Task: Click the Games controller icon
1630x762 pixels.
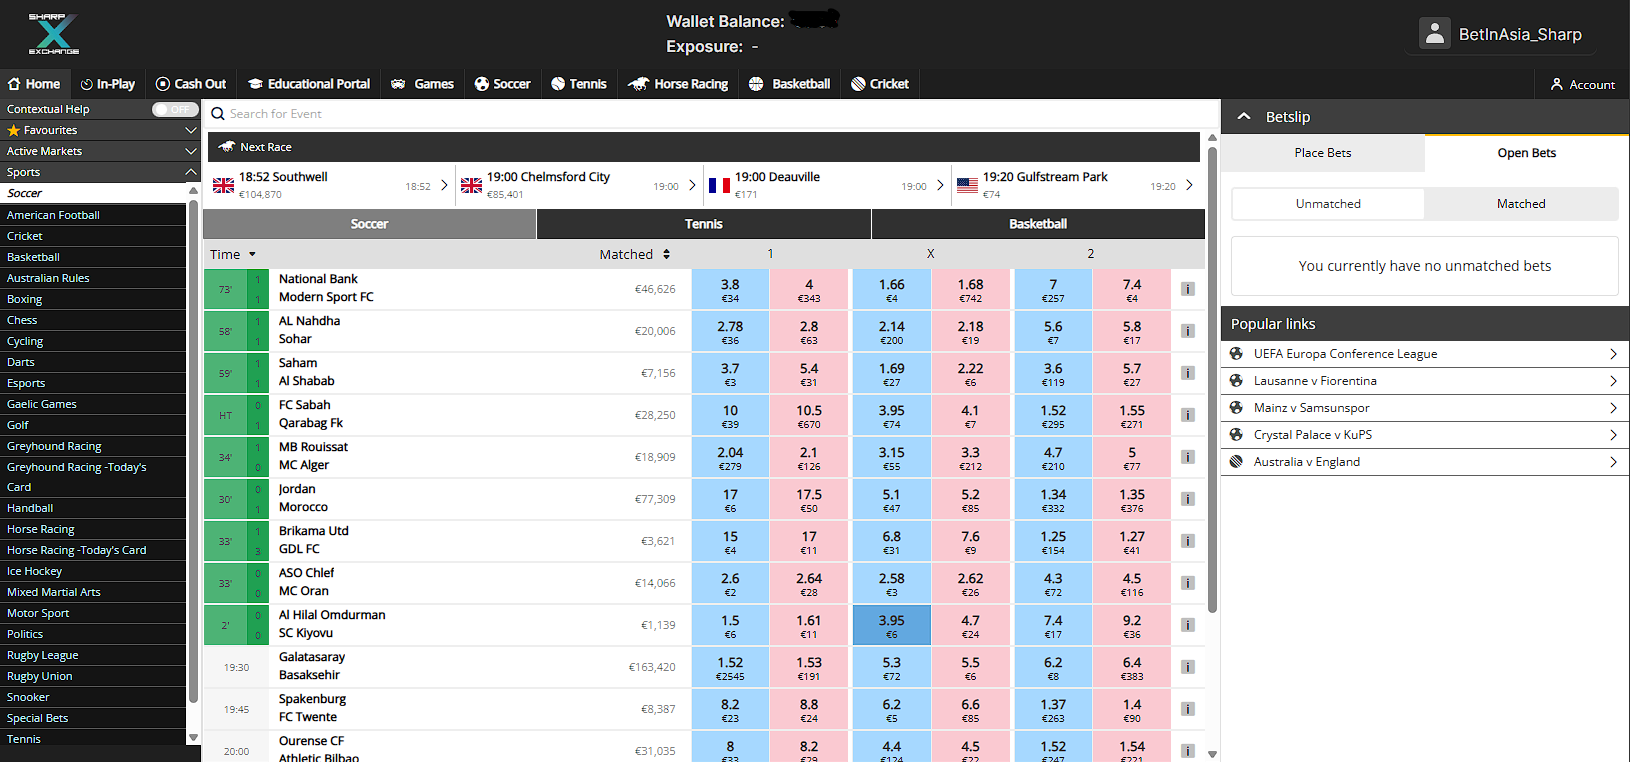Action: tap(398, 84)
